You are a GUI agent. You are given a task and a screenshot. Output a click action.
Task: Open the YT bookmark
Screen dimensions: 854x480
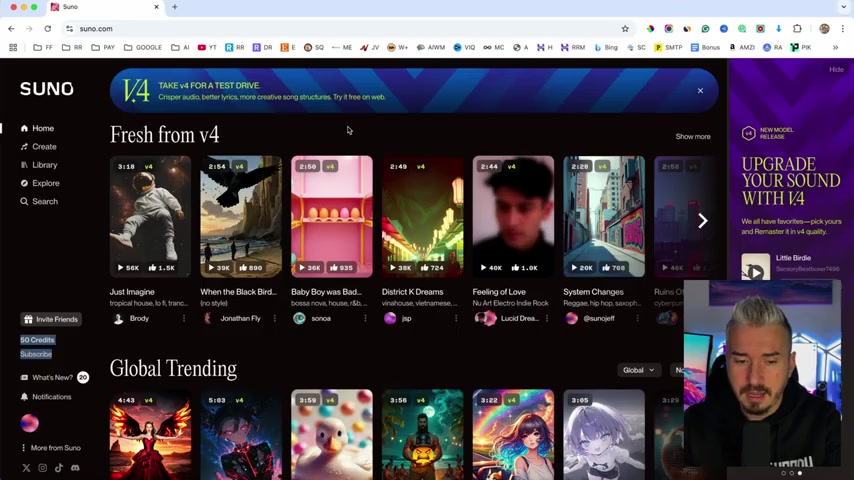tap(207, 47)
